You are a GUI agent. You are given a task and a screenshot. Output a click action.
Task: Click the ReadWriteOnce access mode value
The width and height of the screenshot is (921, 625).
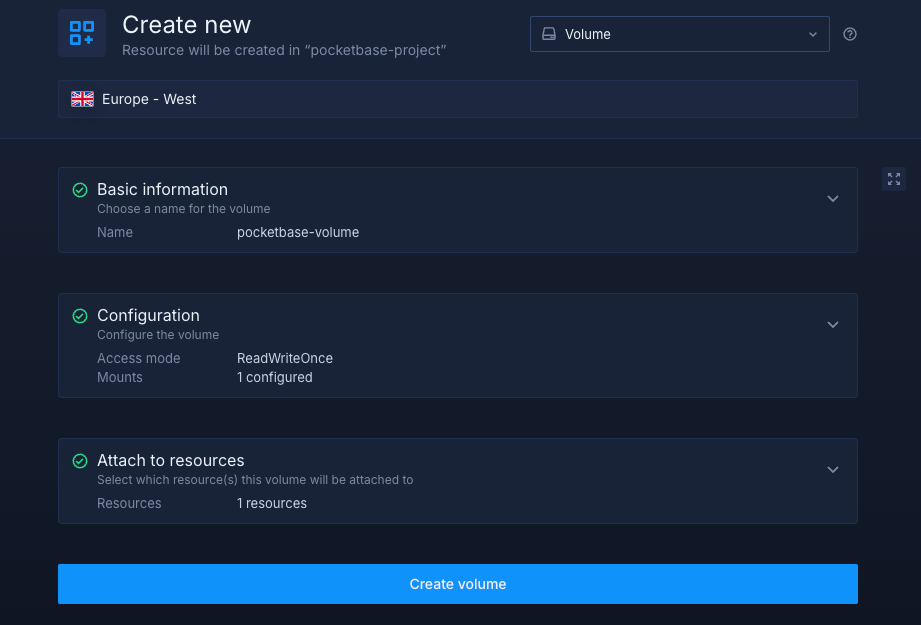point(284,358)
